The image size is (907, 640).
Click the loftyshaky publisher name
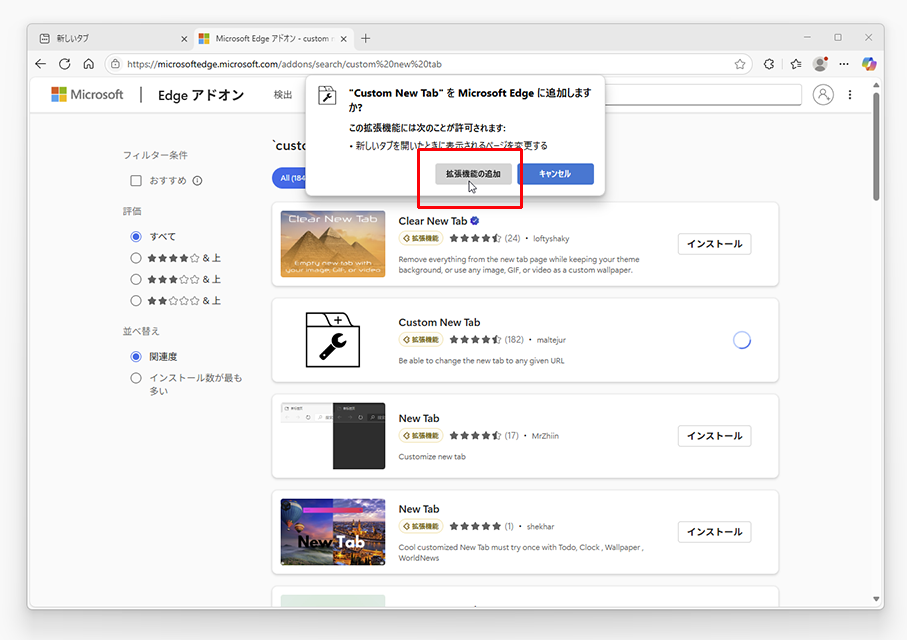[x=551, y=238]
